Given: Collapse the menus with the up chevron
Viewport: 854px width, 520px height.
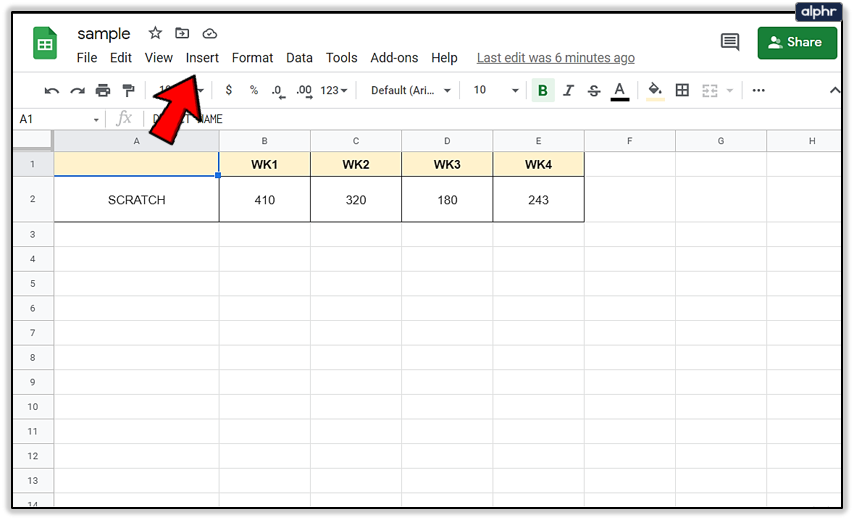Looking at the screenshot, I should [x=834, y=90].
